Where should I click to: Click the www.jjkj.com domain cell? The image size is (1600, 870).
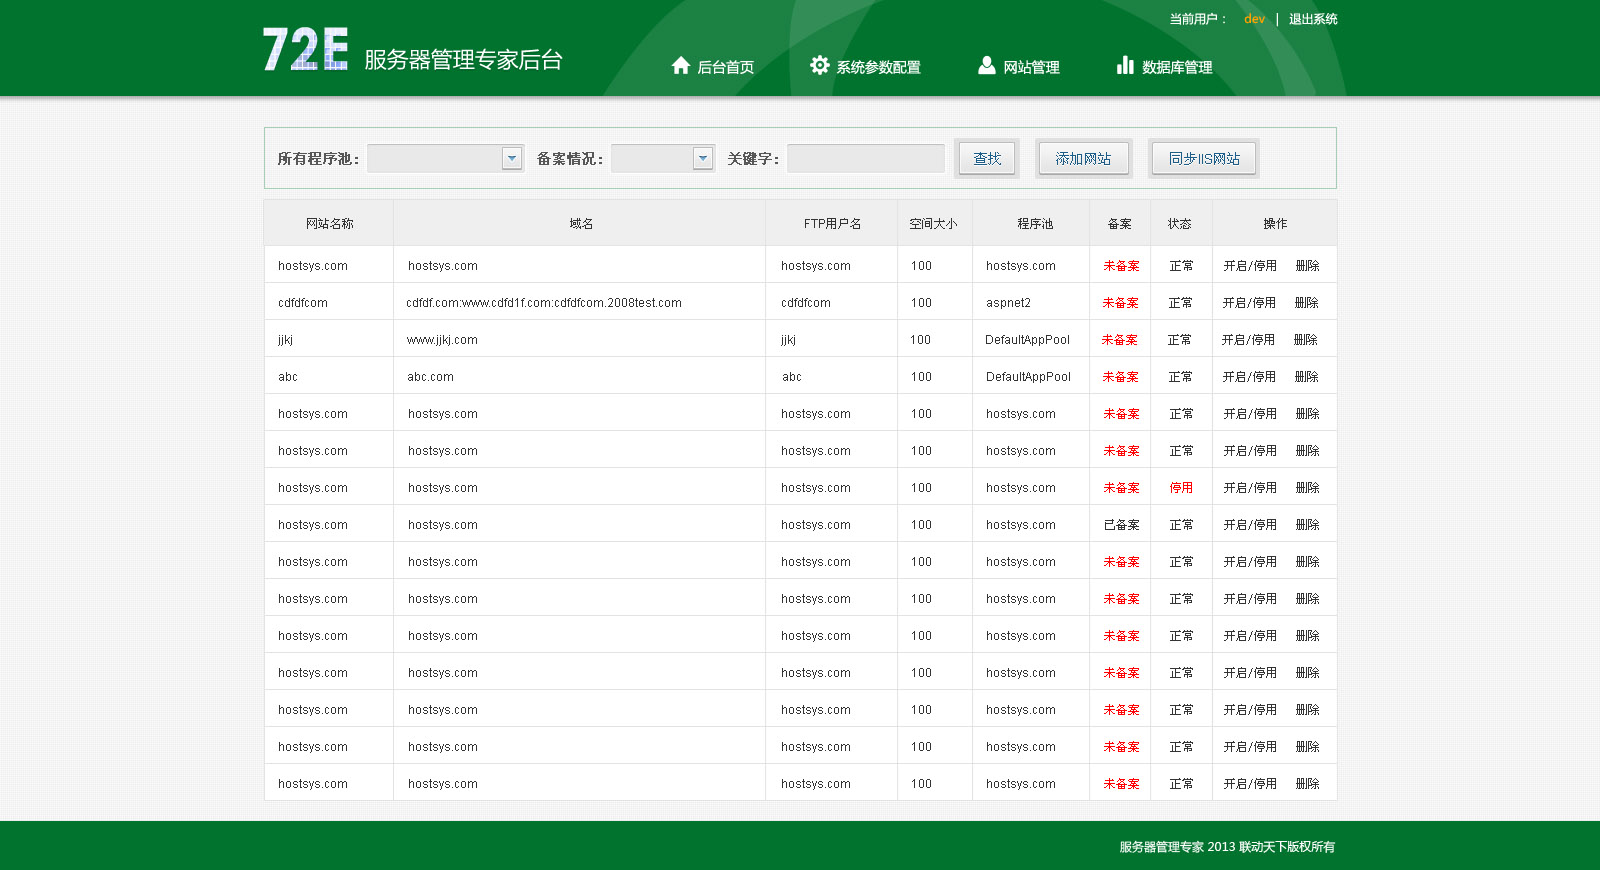pyautogui.click(x=442, y=340)
